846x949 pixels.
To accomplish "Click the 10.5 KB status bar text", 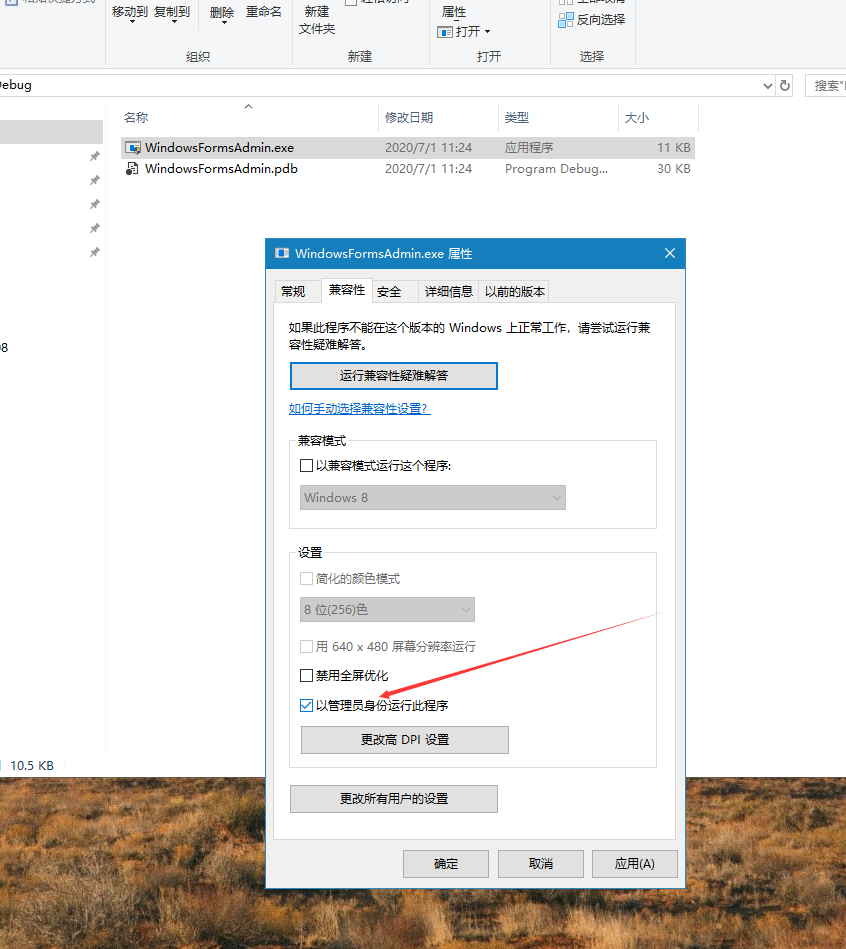I will (32, 766).
